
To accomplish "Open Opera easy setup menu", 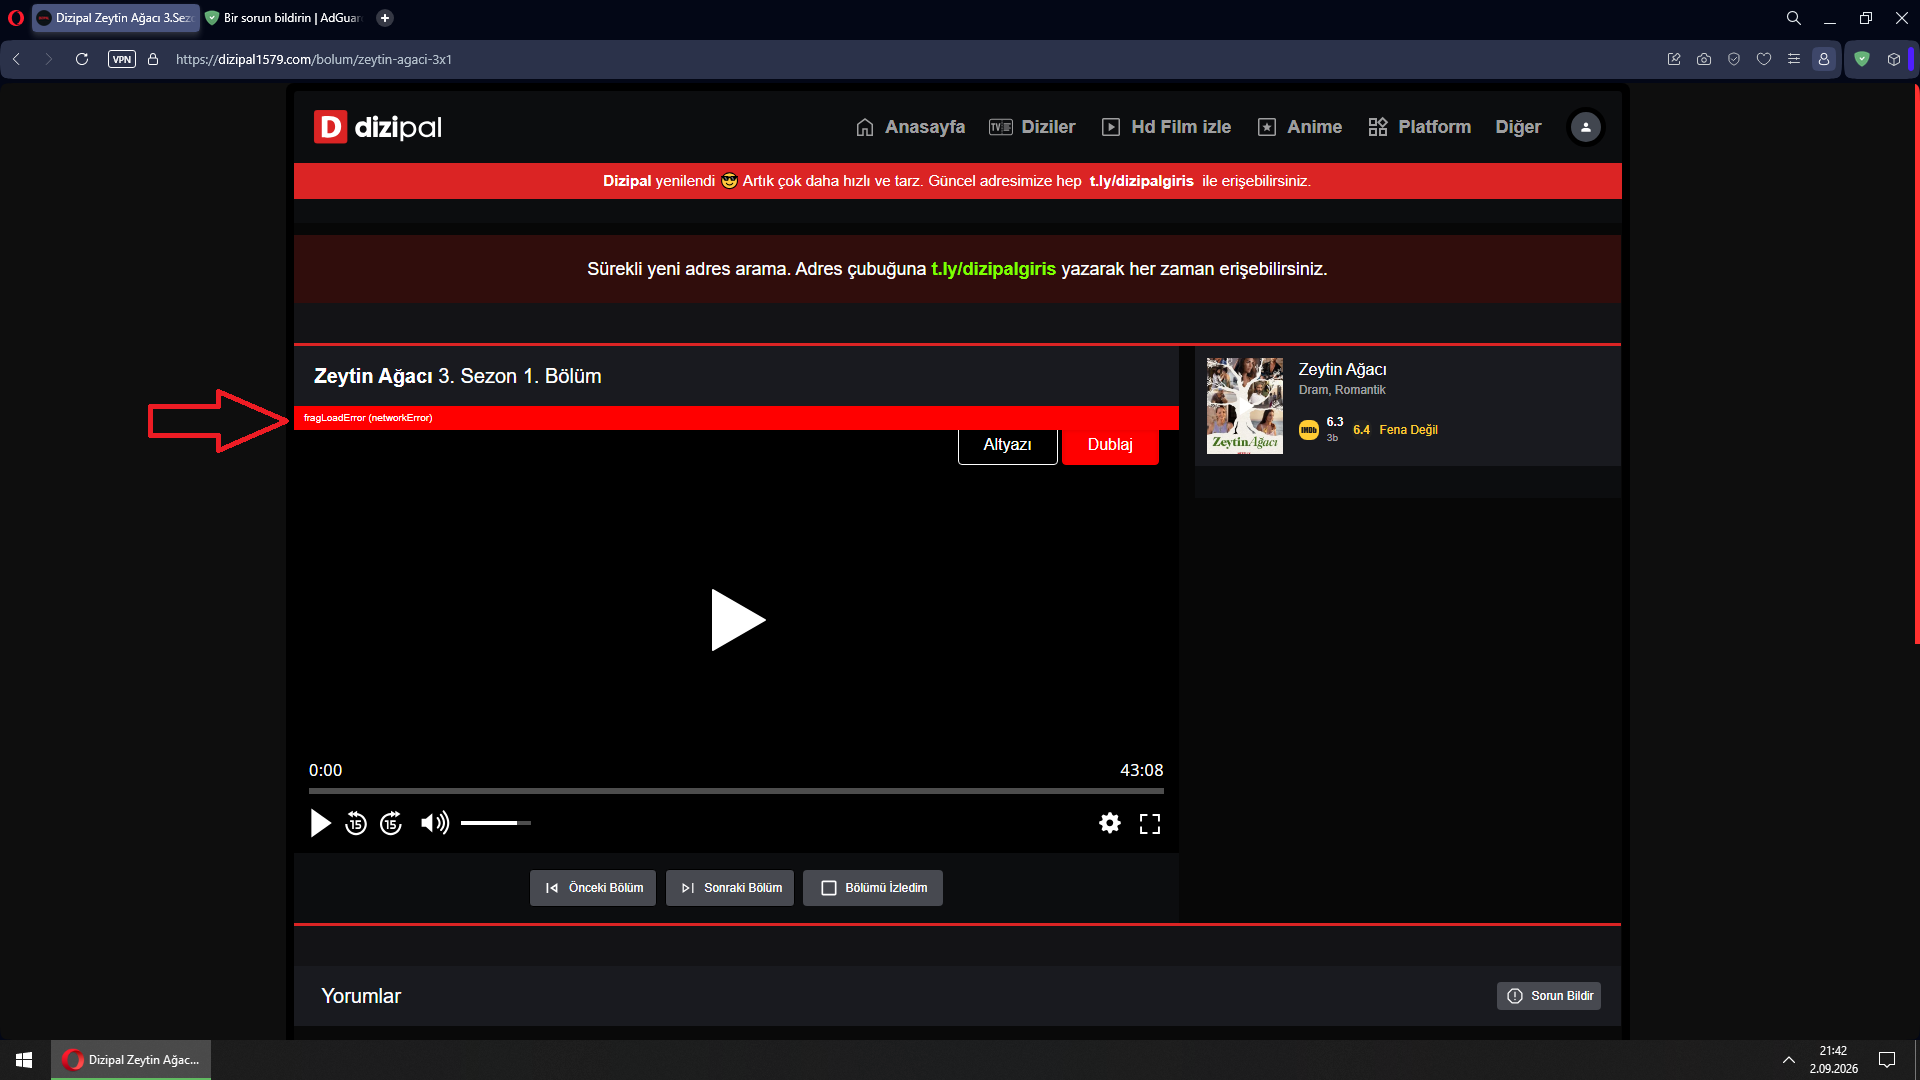I will 1794,59.
